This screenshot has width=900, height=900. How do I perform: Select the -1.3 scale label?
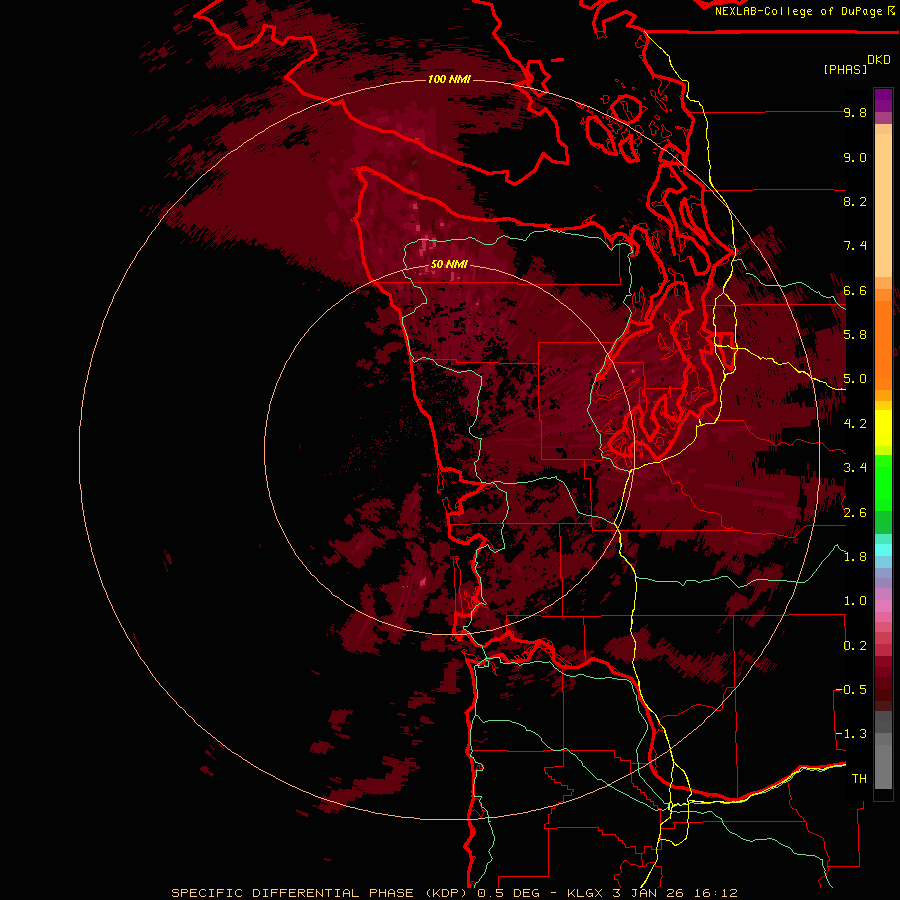852,734
